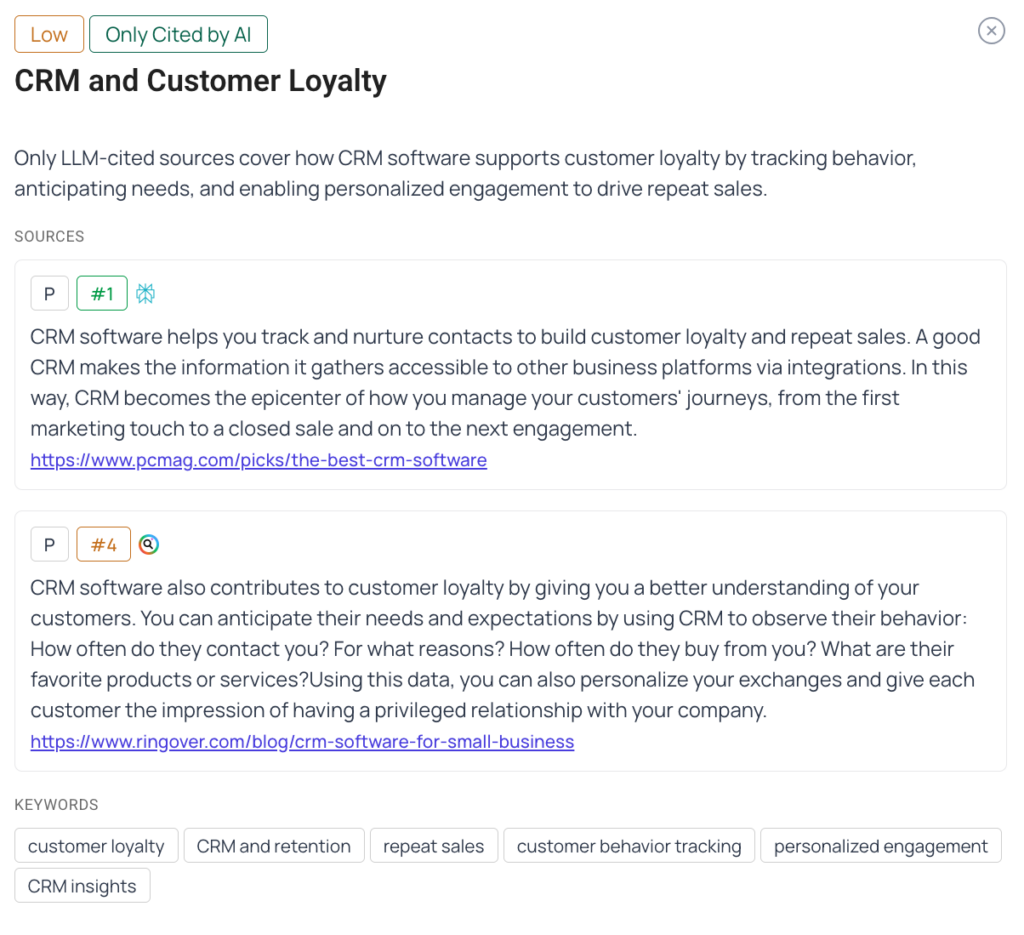Click the search engine icon beside #4
Image resolution: width=1024 pixels, height=935 pixels.
(x=149, y=545)
